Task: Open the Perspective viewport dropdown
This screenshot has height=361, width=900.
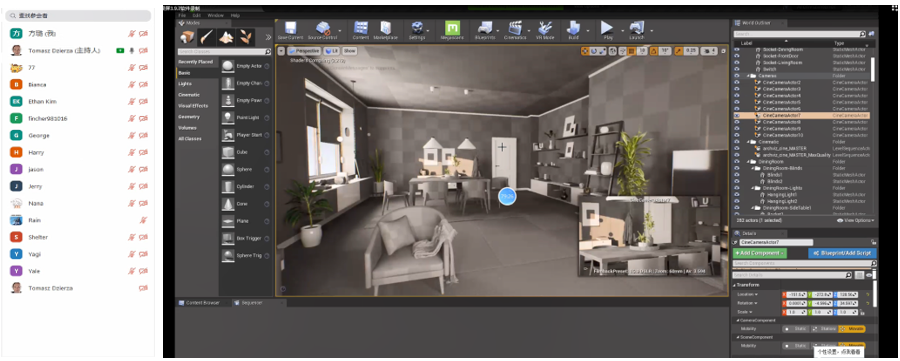Action: [x=304, y=51]
